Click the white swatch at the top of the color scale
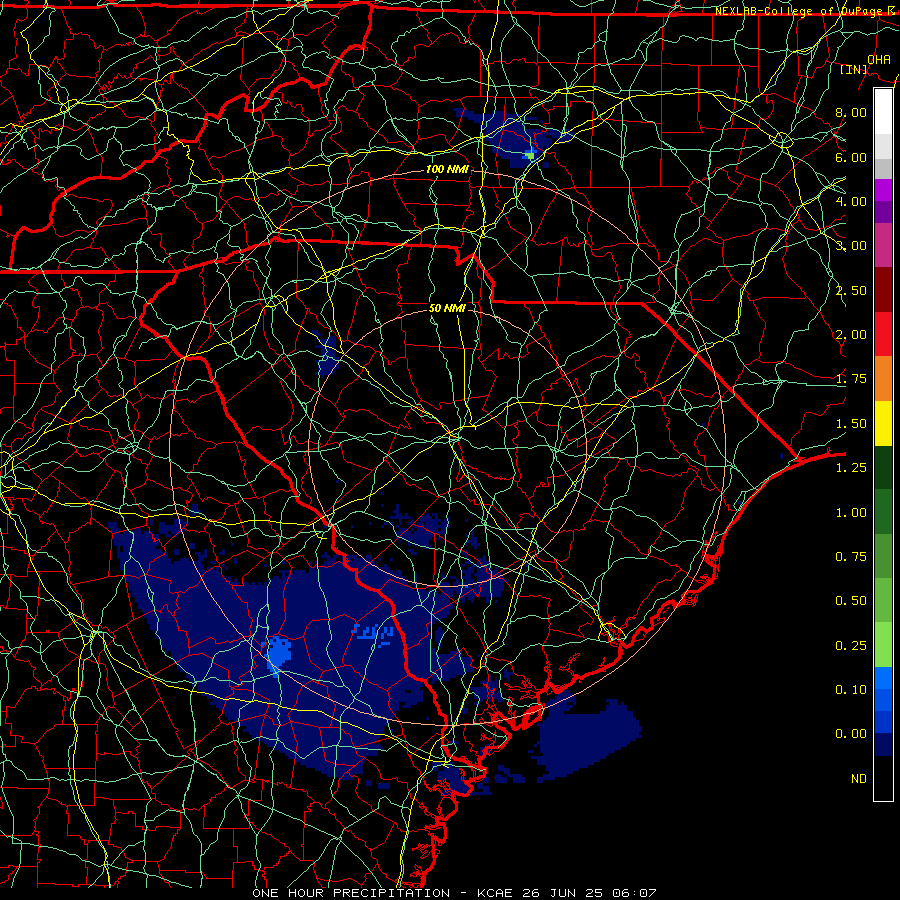The height and width of the screenshot is (900, 900). [x=883, y=112]
